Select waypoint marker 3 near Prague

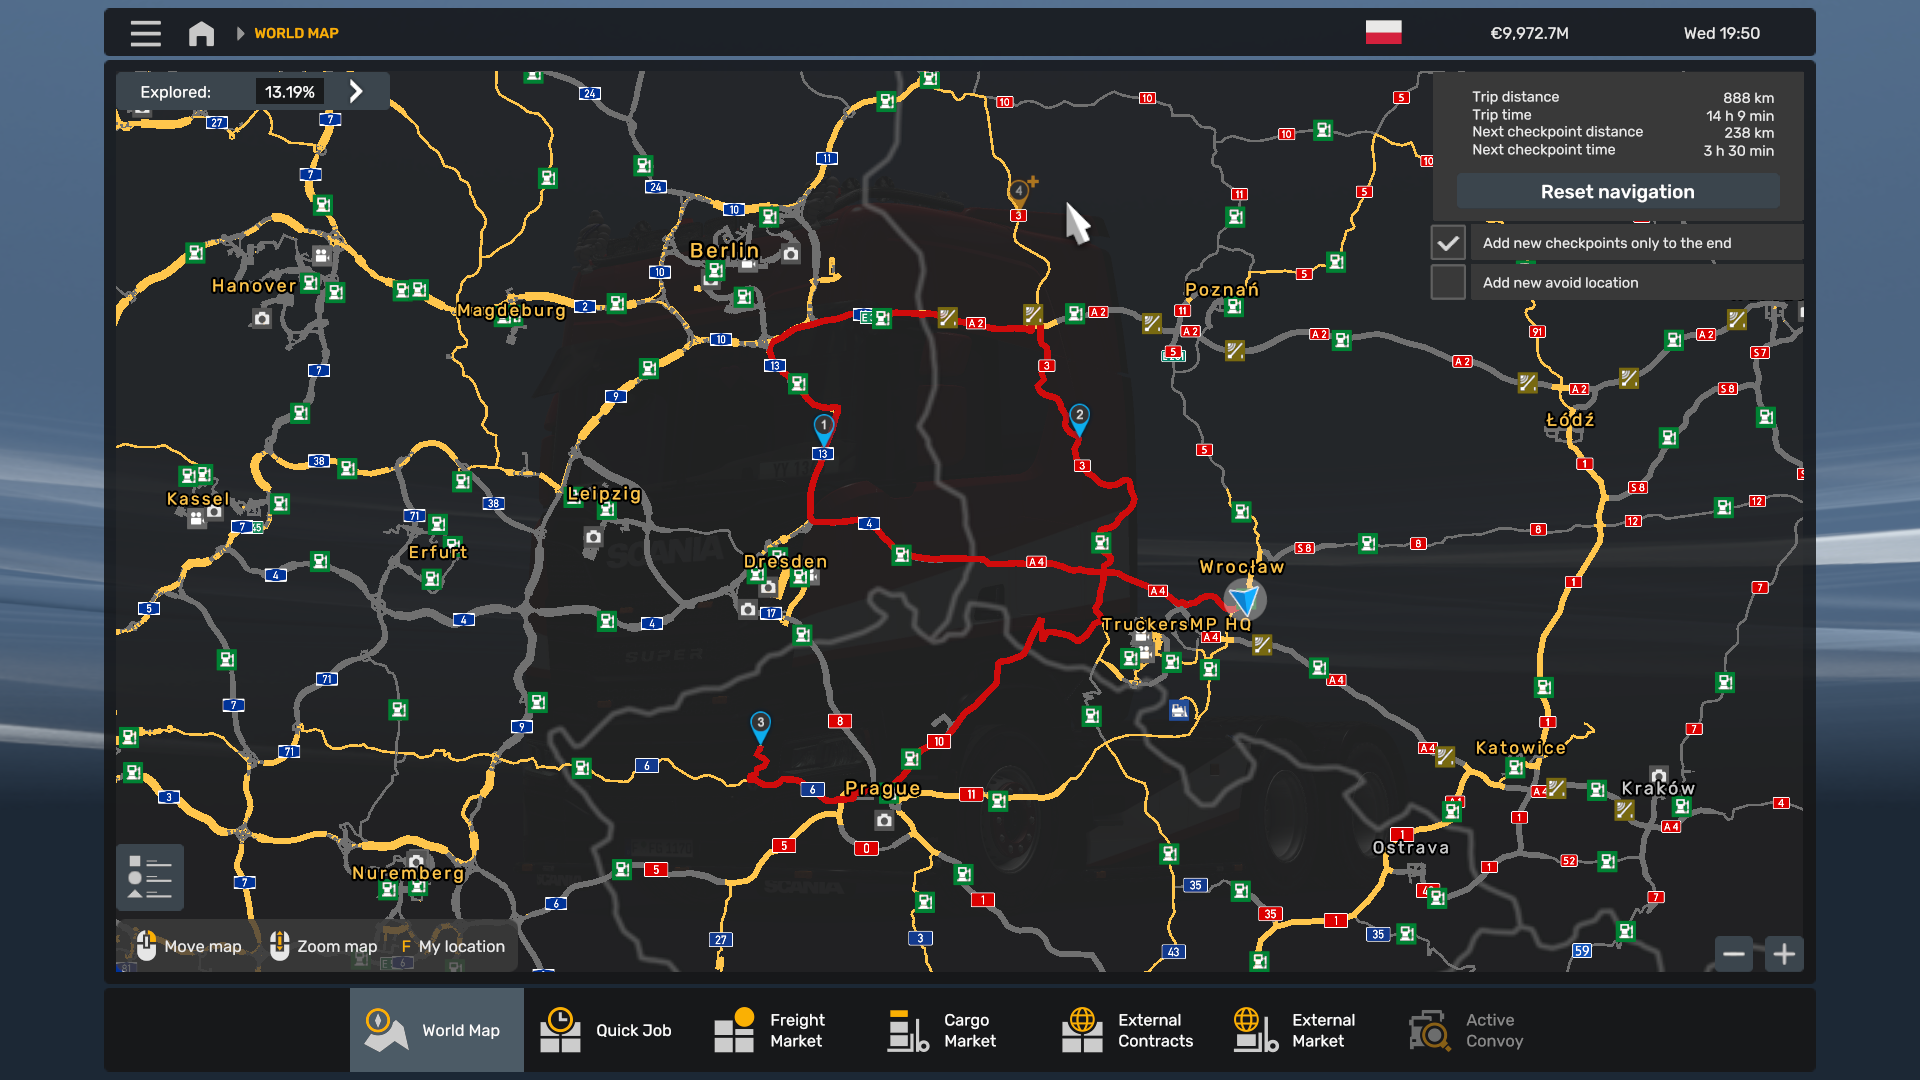pyautogui.click(x=760, y=725)
